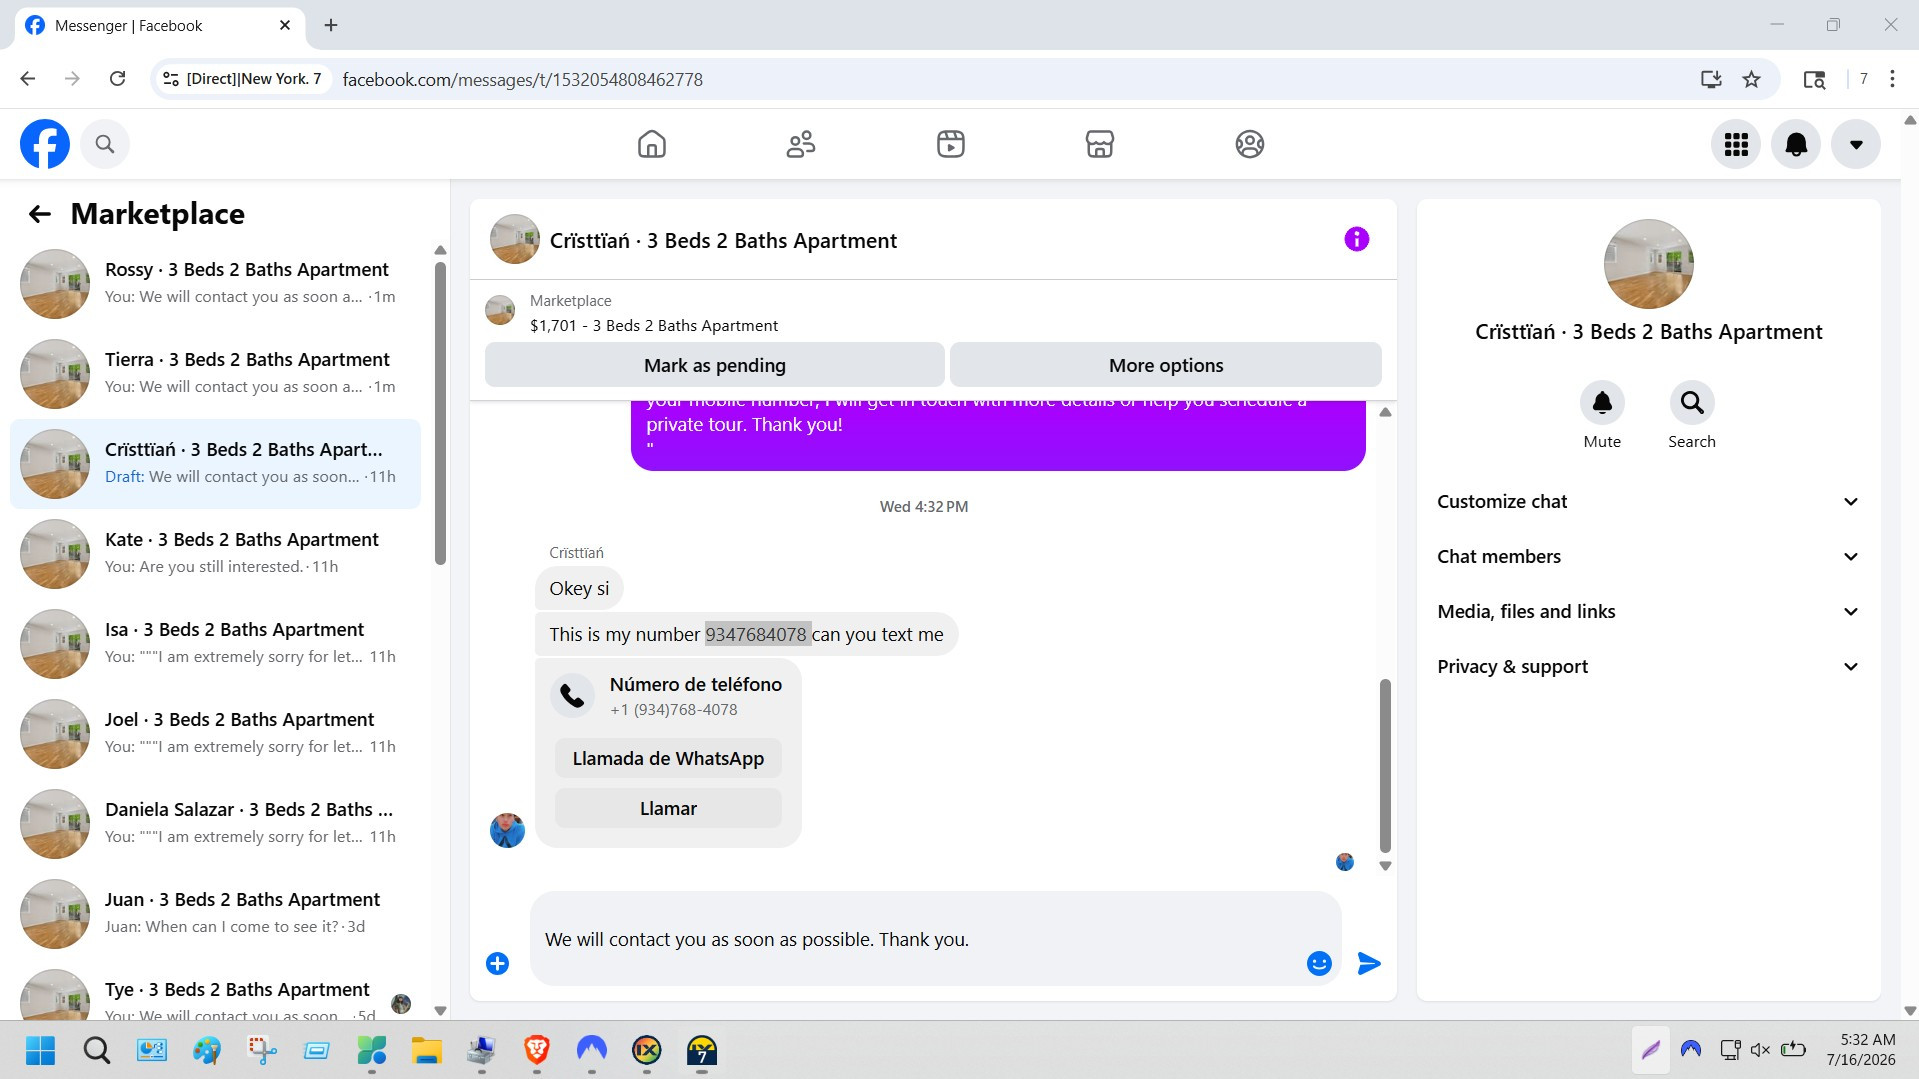Screen dimensions: 1919x1079
Task: Open the plus attachments icon
Action: click(x=497, y=963)
